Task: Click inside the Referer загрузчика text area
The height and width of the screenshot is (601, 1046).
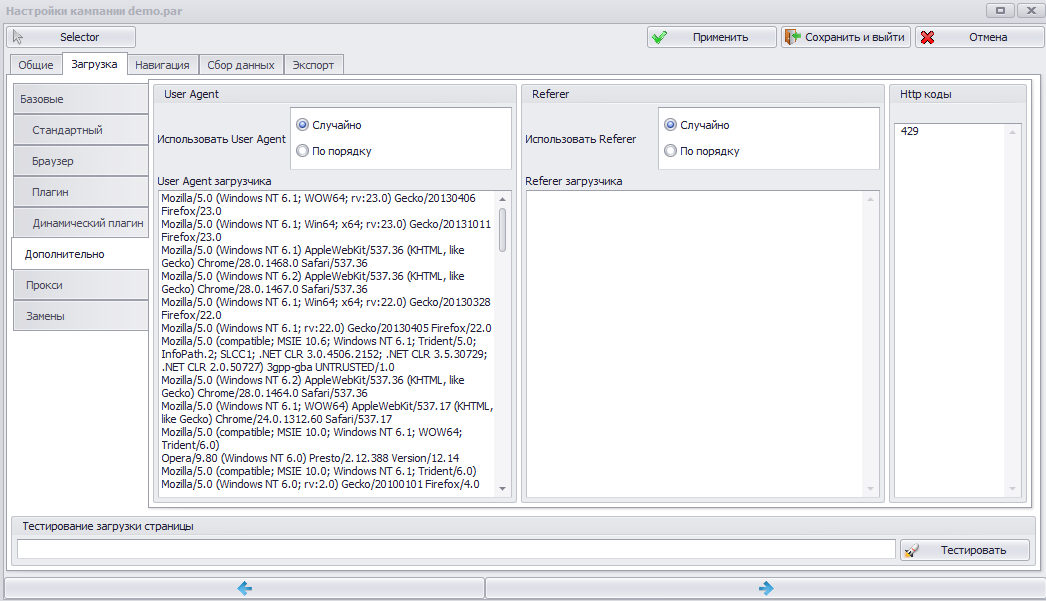Action: (695, 344)
